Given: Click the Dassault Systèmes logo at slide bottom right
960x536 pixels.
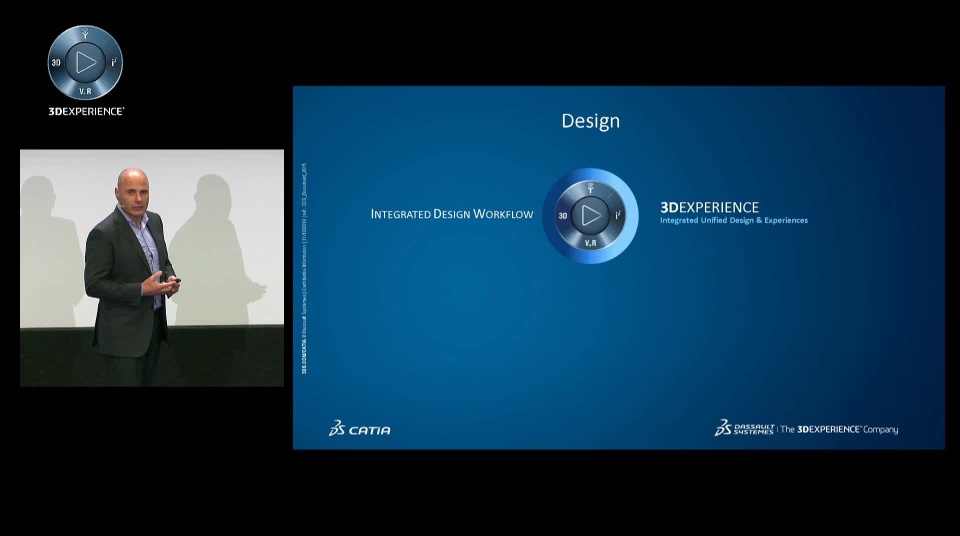Looking at the screenshot, I should pos(744,428).
